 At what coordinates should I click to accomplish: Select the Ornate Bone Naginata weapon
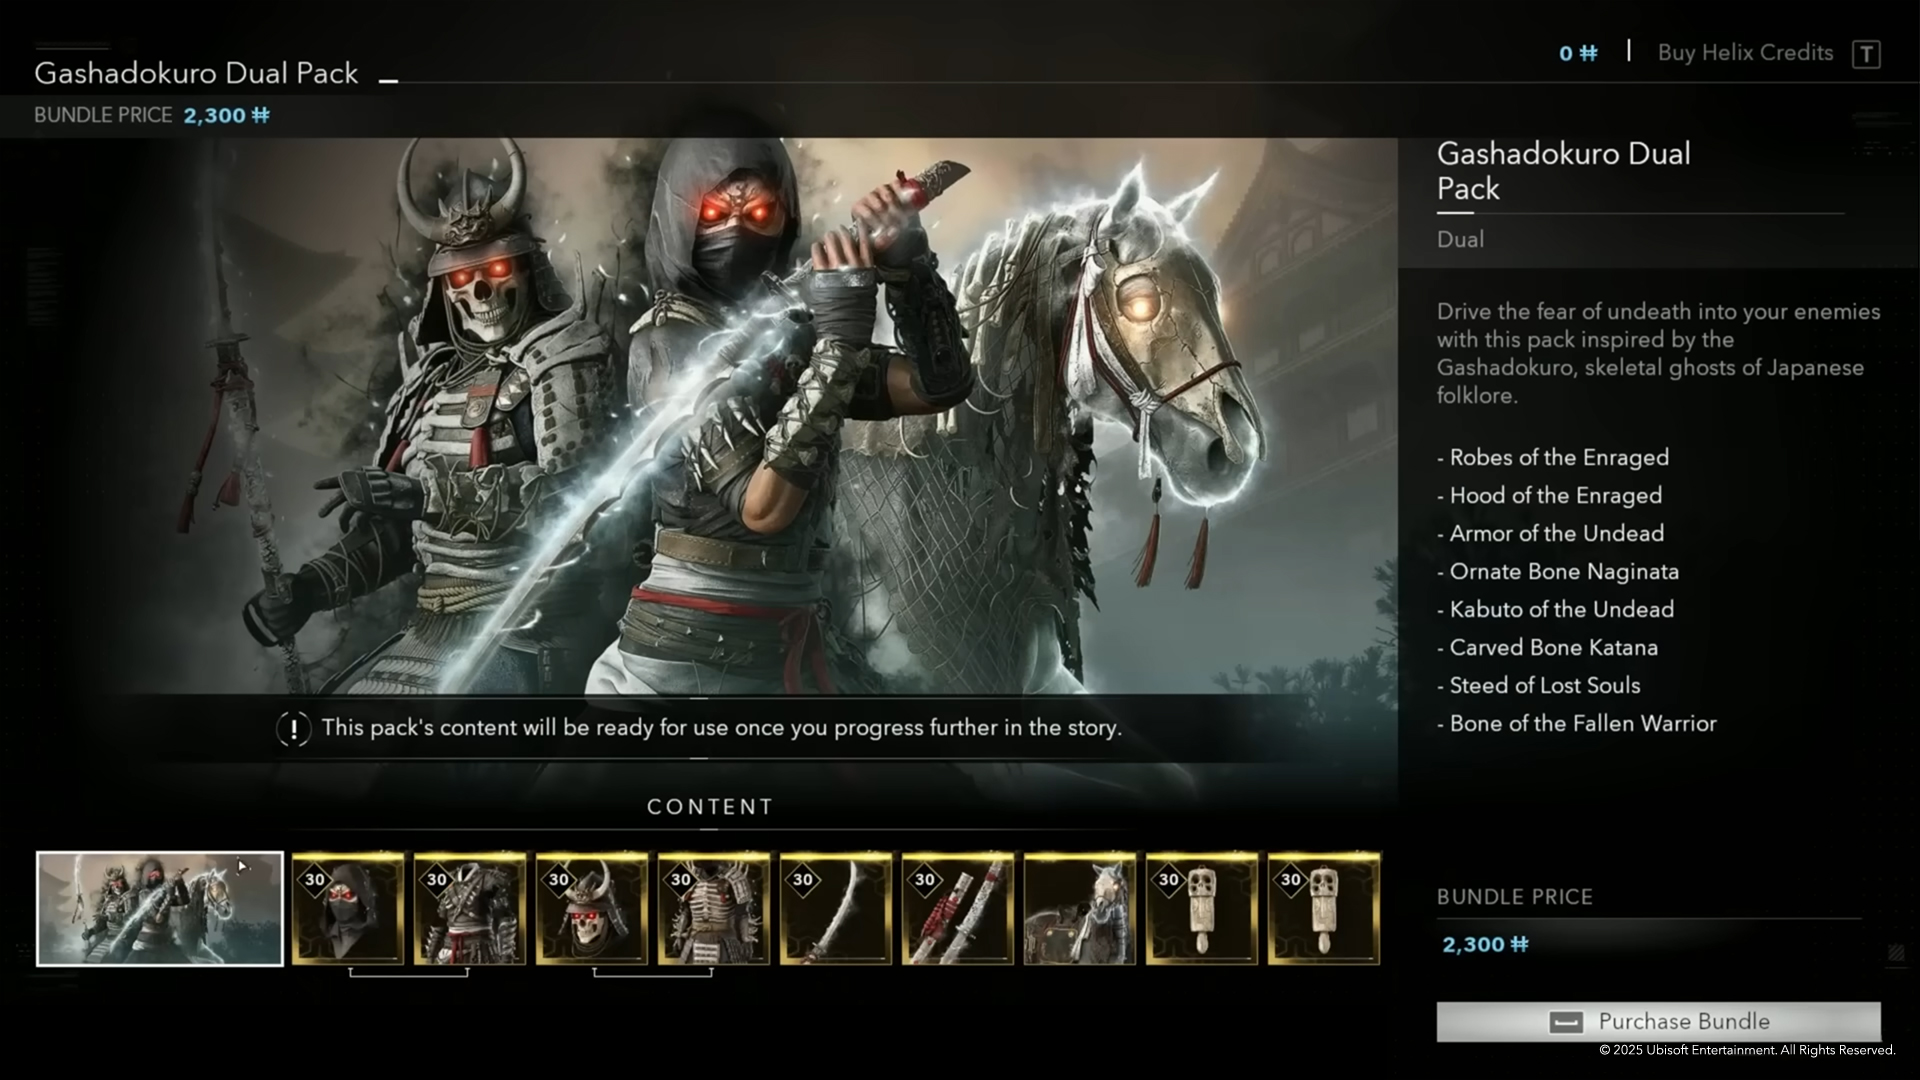[836, 909]
